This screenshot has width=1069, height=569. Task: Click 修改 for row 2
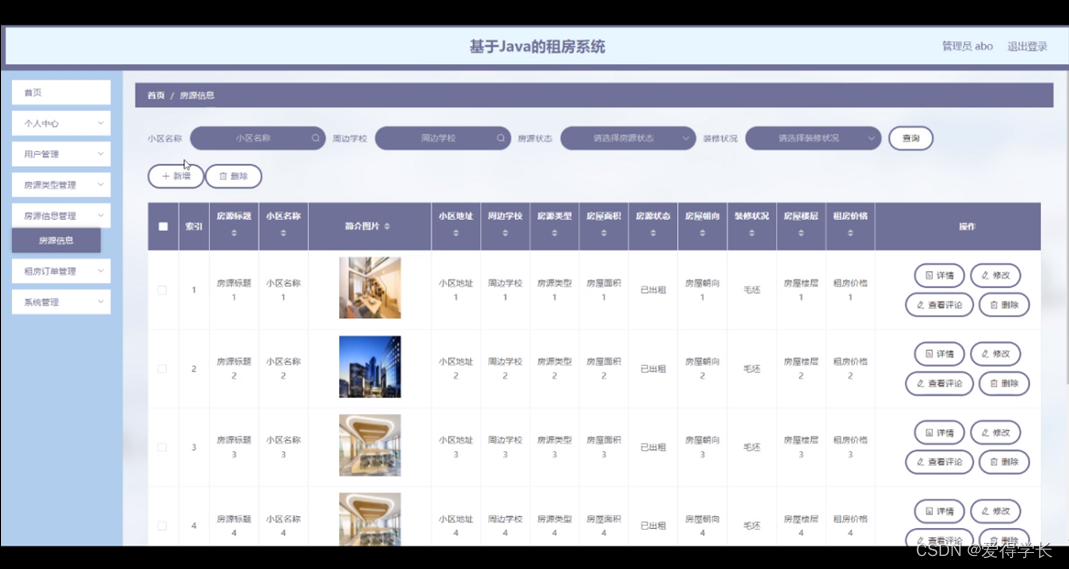tap(995, 354)
